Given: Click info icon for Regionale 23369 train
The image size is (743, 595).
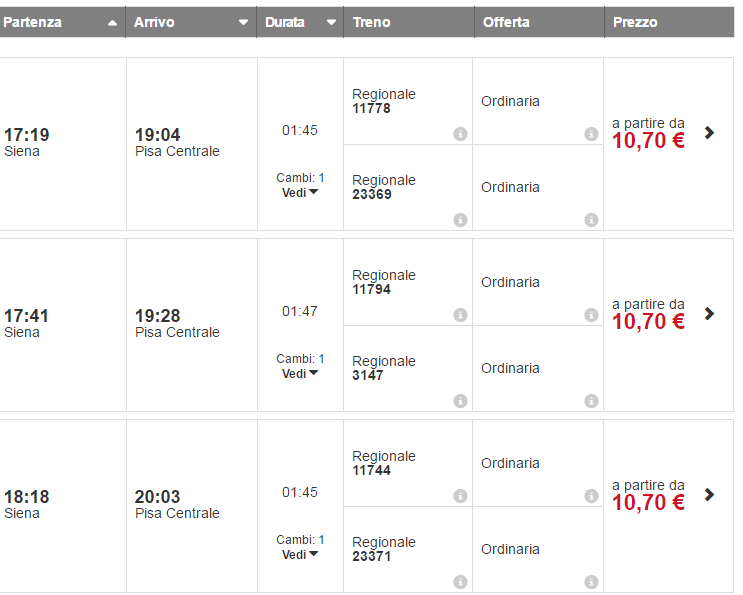Looking at the screenshot, I should pyautogui.click(x=460, y=220).
